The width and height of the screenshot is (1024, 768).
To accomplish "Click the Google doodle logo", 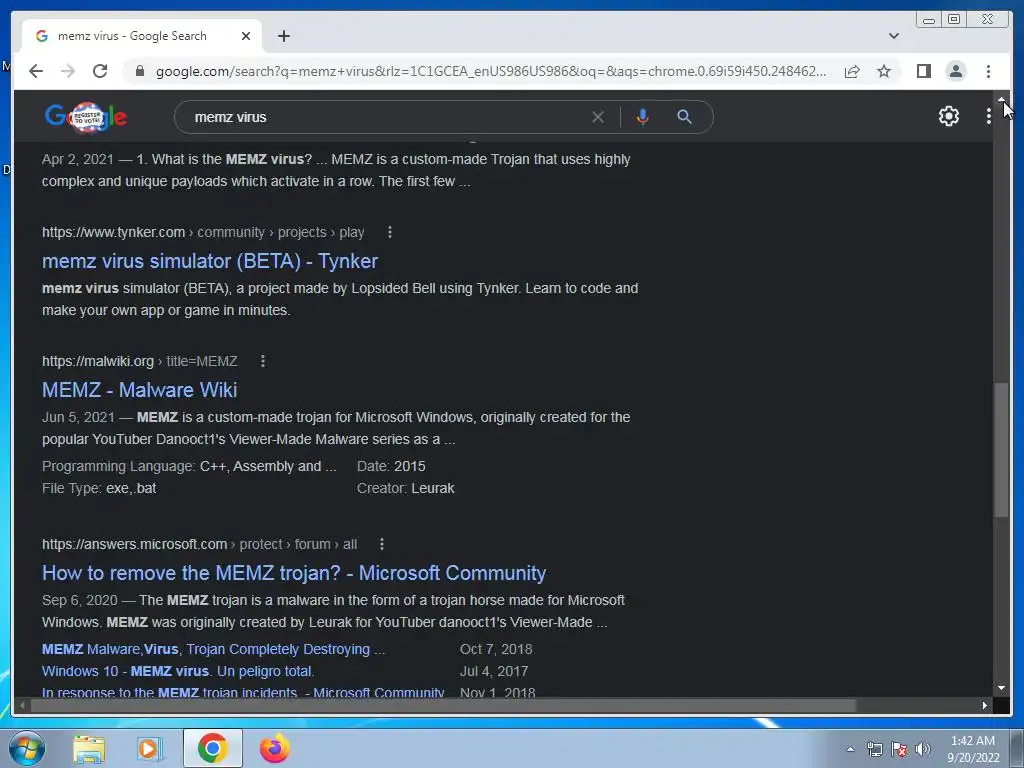I will tap(86, 118).
